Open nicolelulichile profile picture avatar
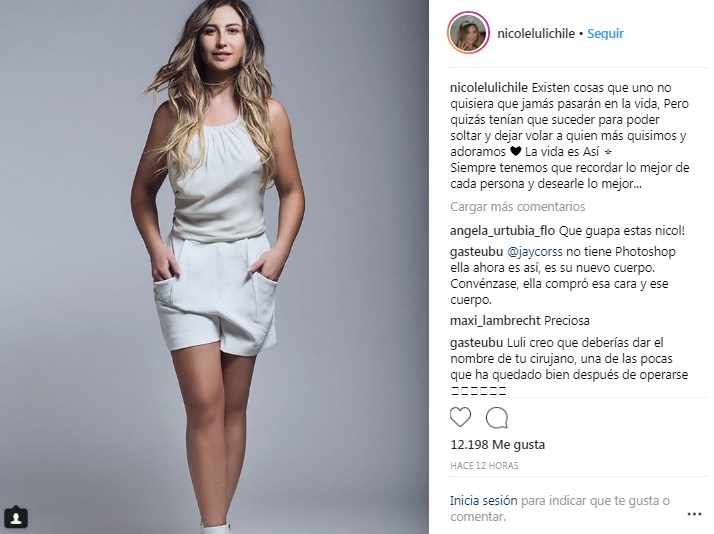Image resolution: width=714 pixels, height=534 pixels. 468,33
